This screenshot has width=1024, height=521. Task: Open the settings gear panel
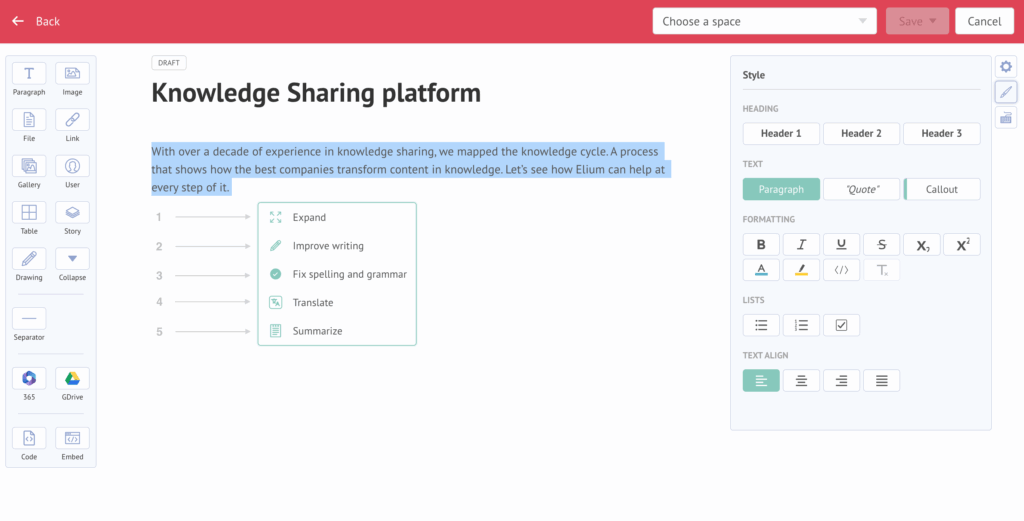(1006, 66)
